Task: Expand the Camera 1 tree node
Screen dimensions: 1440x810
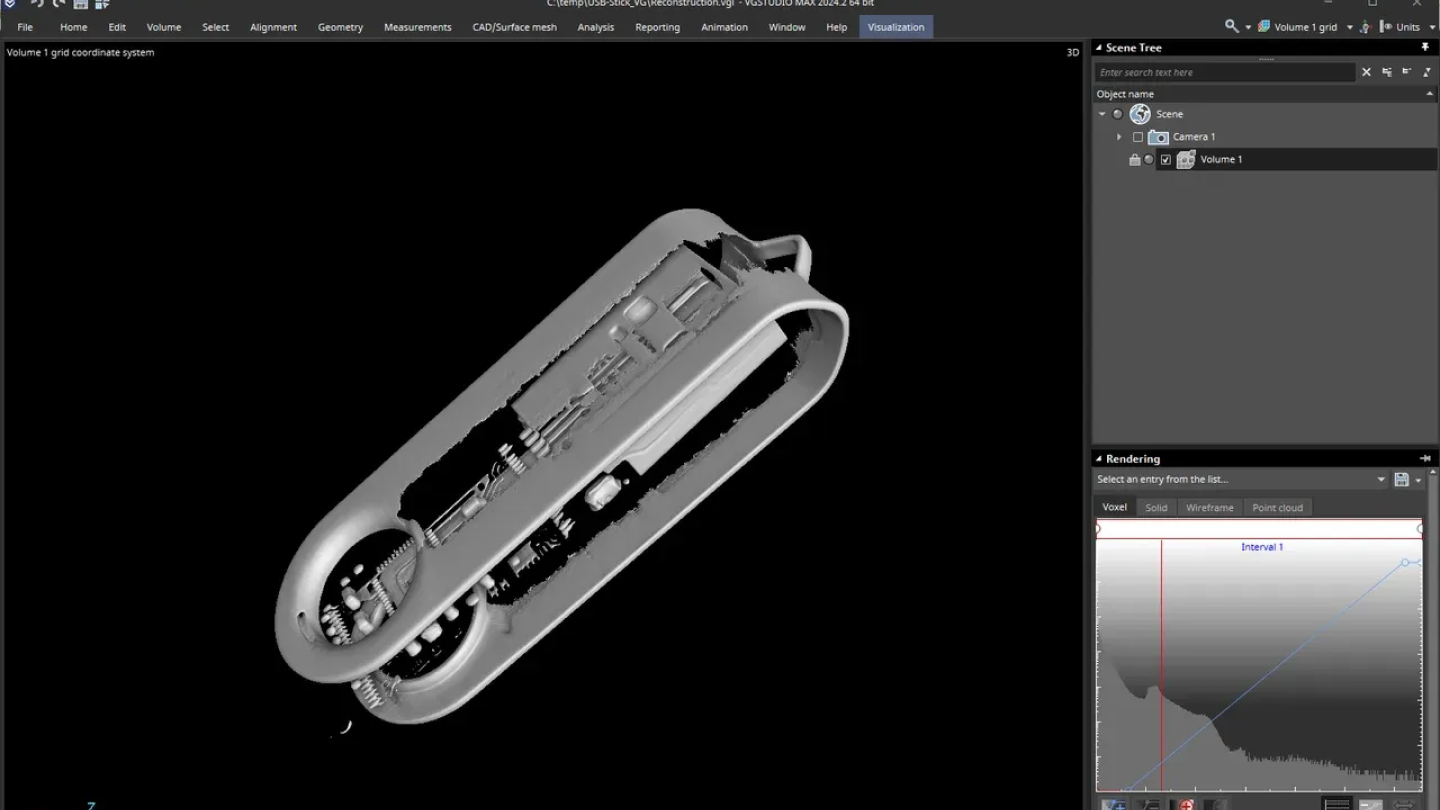Action: [1118, 136]
